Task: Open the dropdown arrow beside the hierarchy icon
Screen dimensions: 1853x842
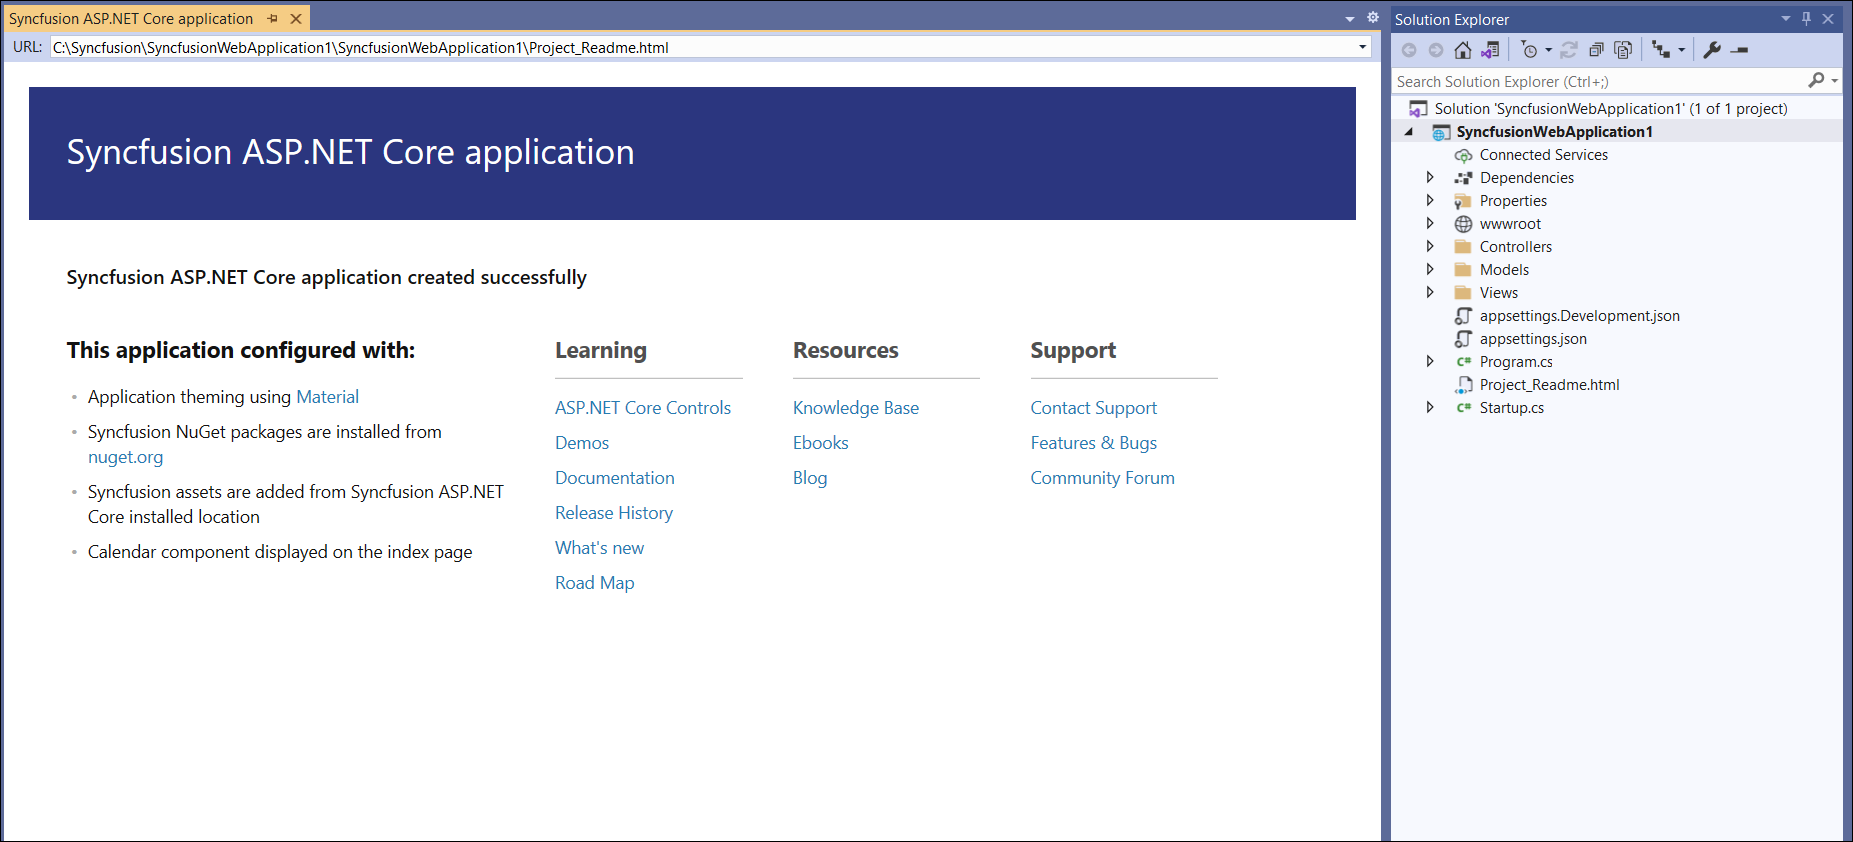Action: tap(1681, 50)
